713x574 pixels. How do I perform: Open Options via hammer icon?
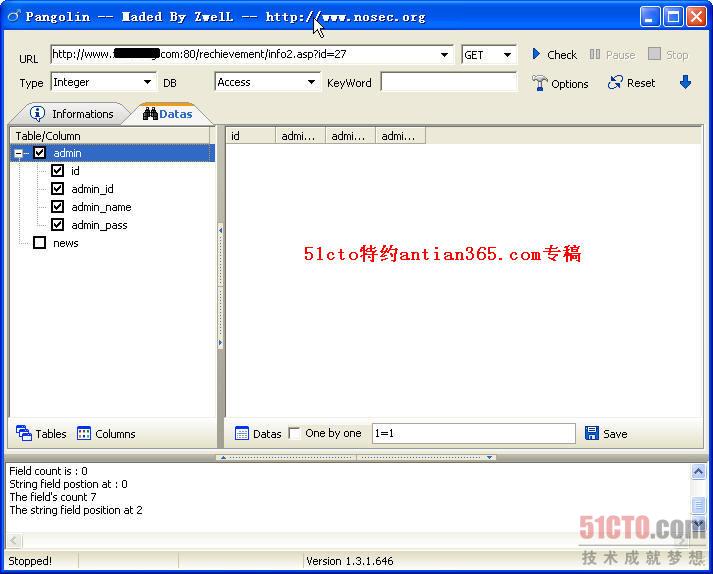click(540, 83)
